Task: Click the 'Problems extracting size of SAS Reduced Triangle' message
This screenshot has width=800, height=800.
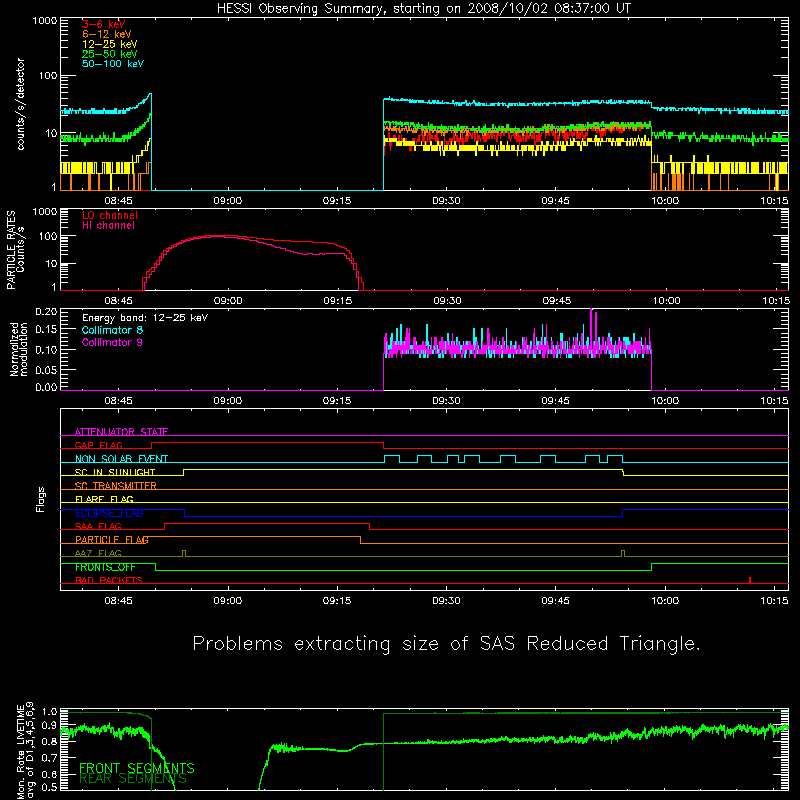Action: 446,643
